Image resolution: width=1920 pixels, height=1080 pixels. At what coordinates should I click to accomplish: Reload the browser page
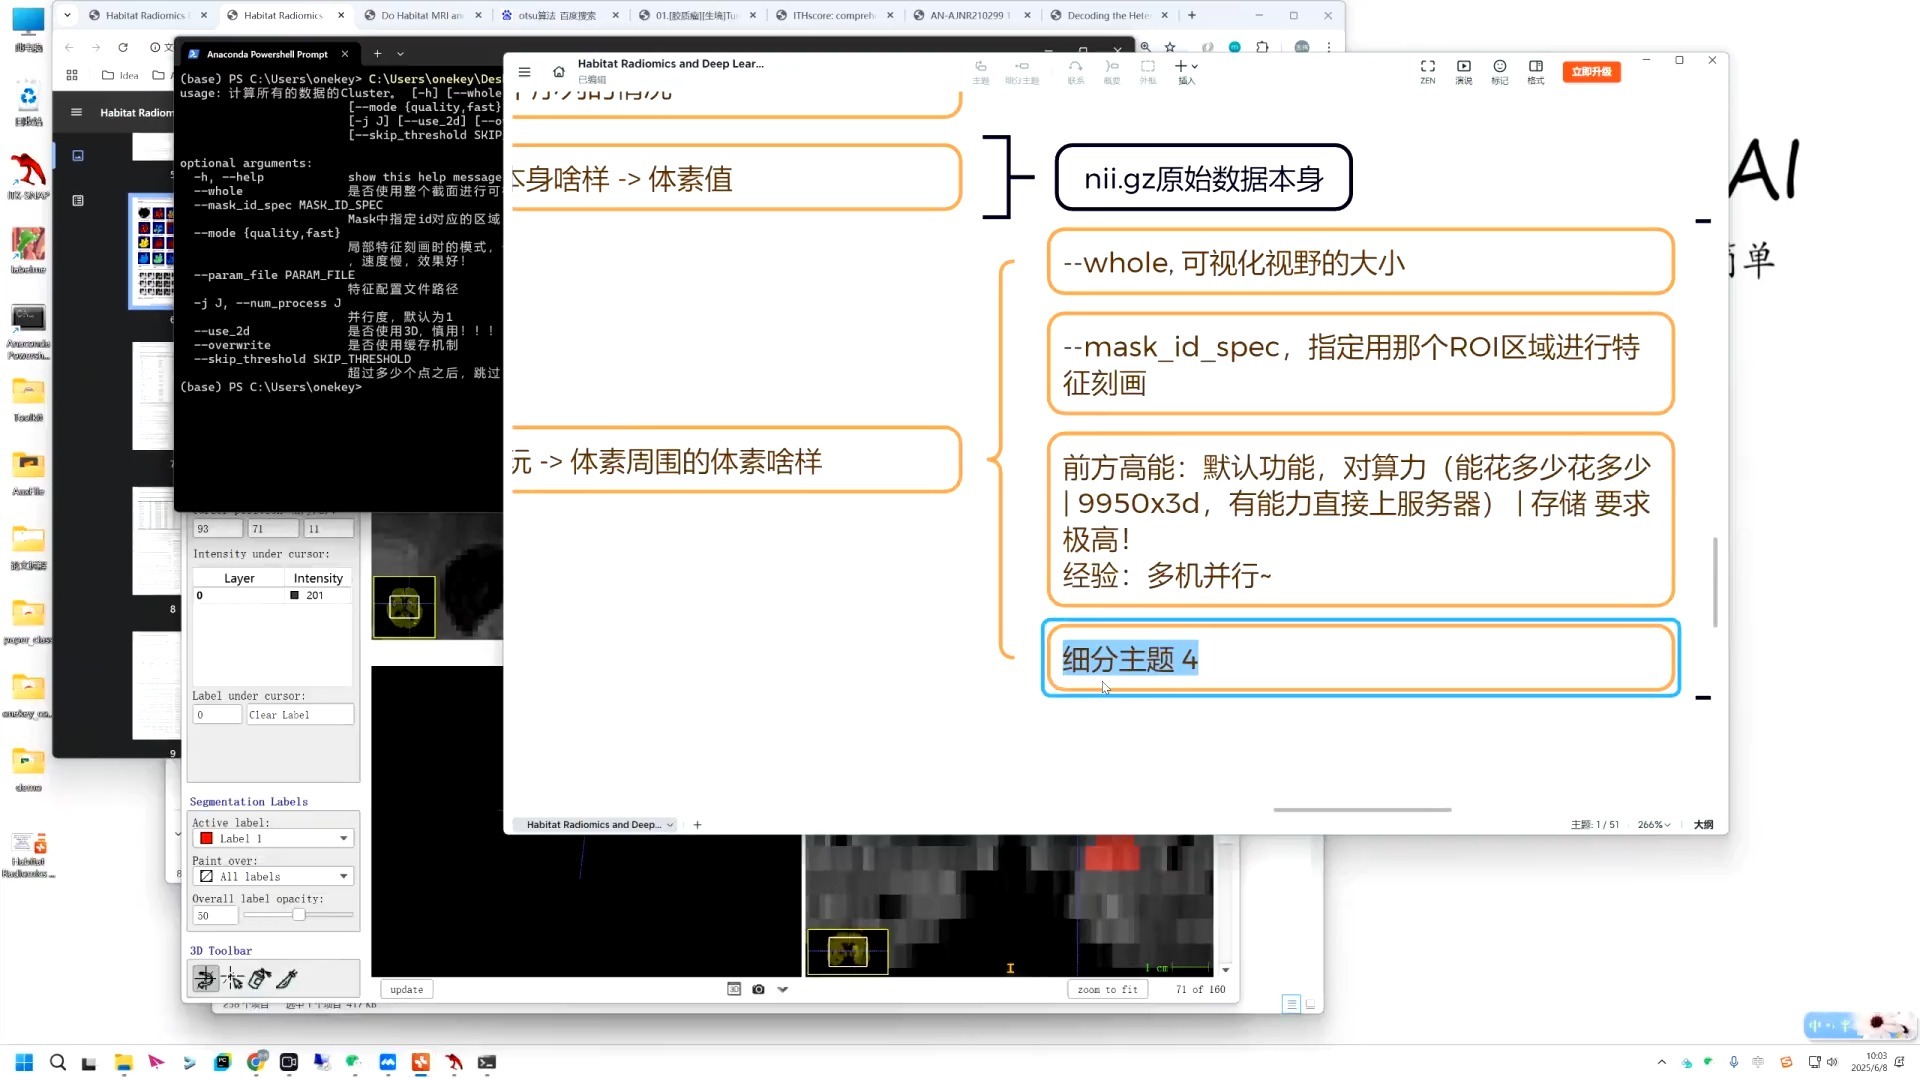[123, 47]
